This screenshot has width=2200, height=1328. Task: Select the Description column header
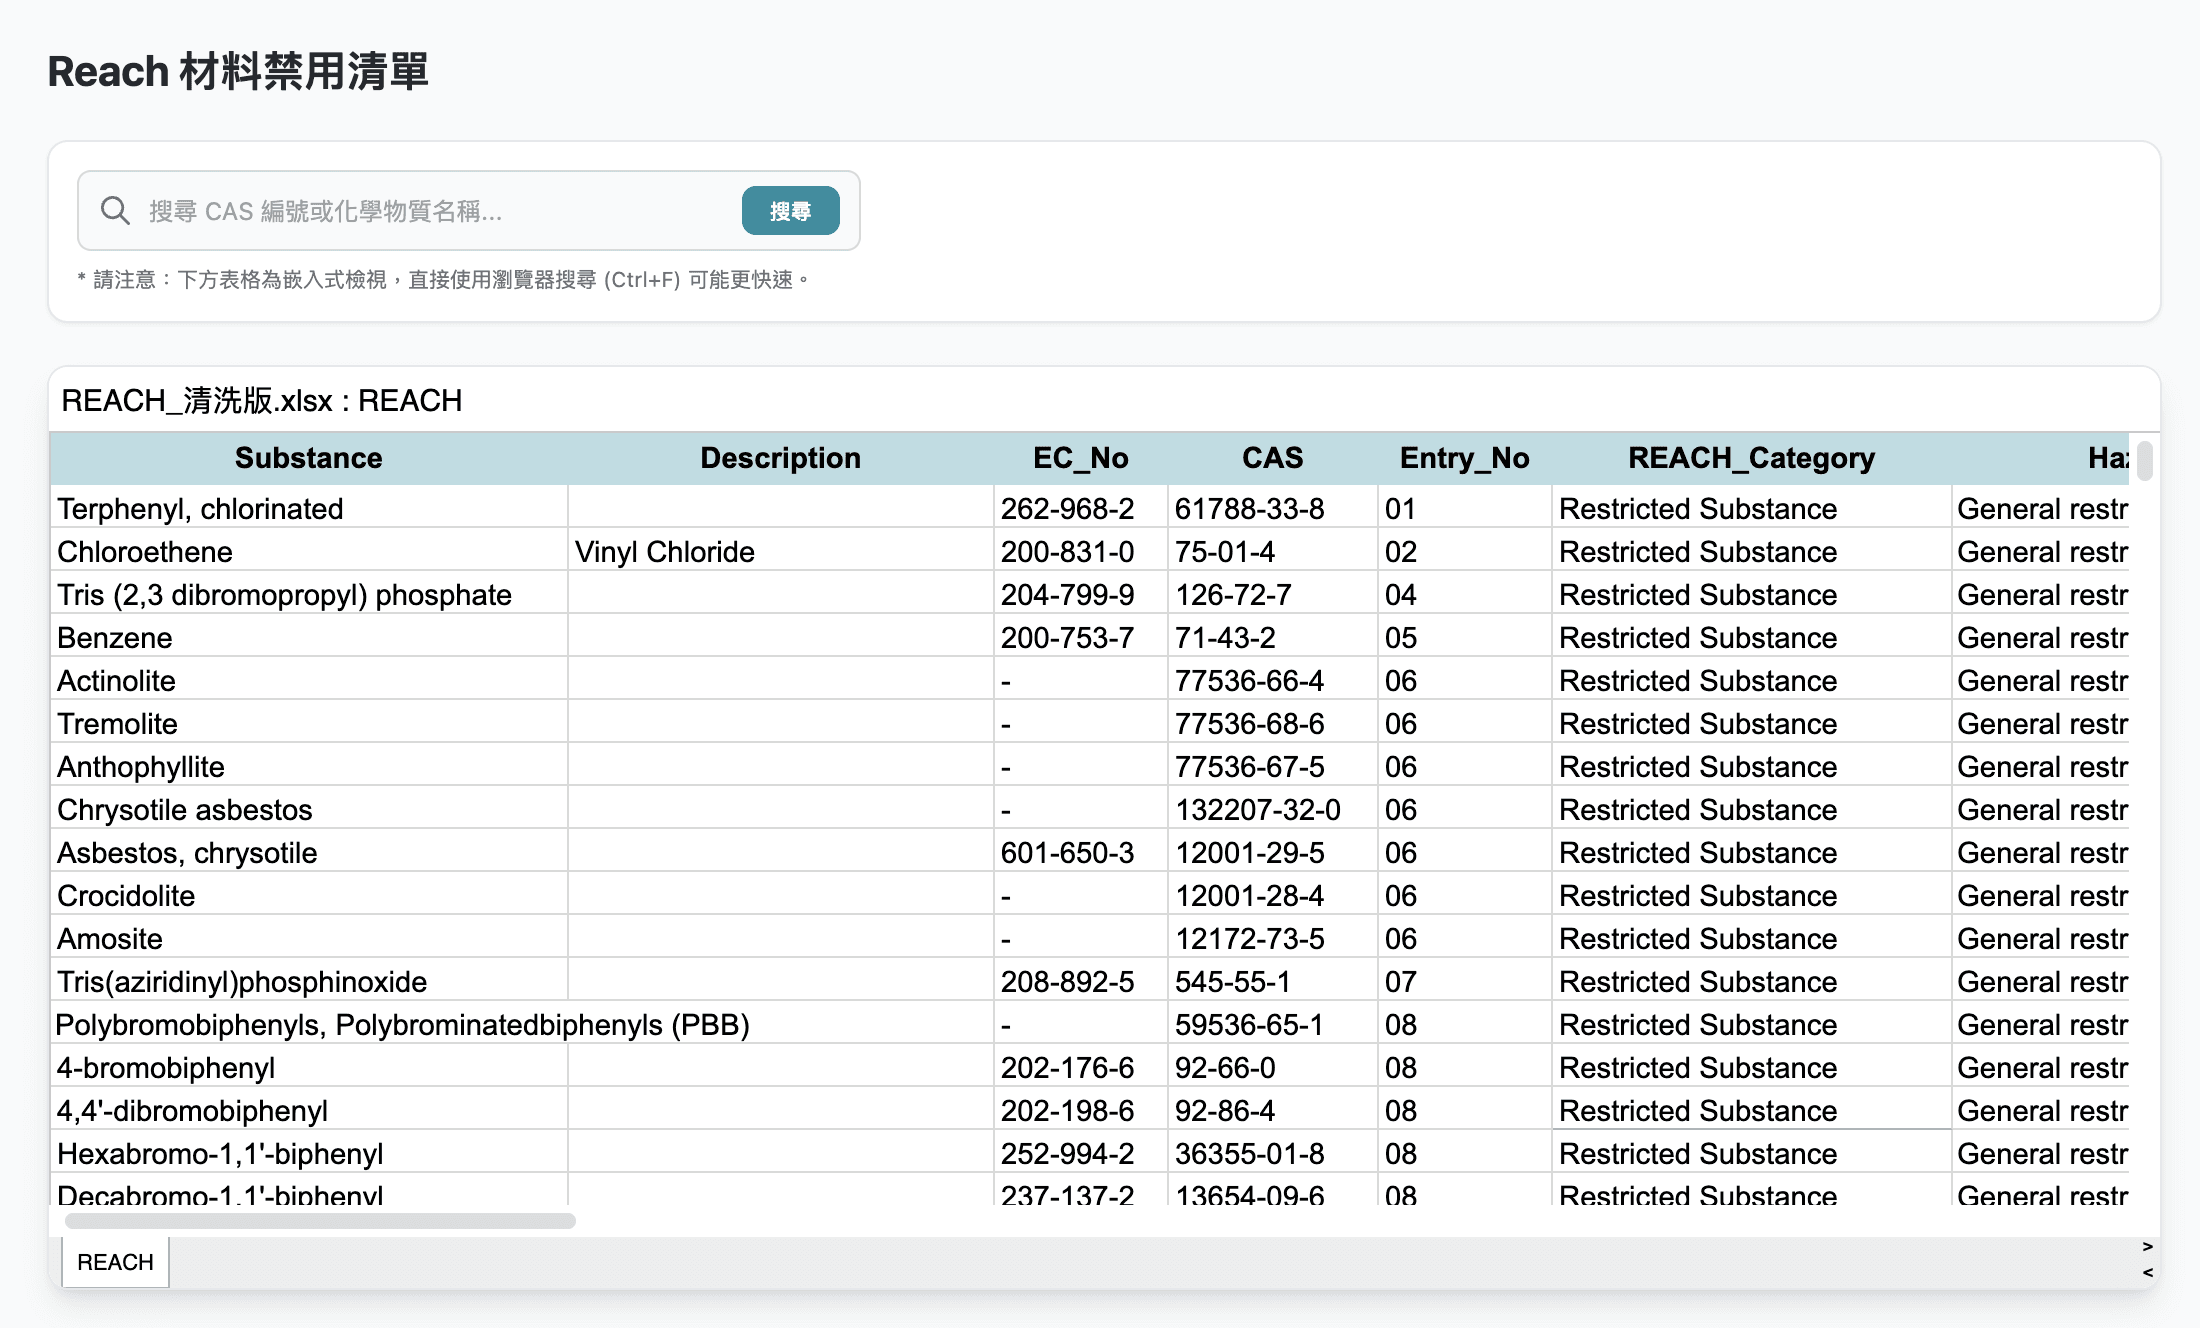point(780,458)
